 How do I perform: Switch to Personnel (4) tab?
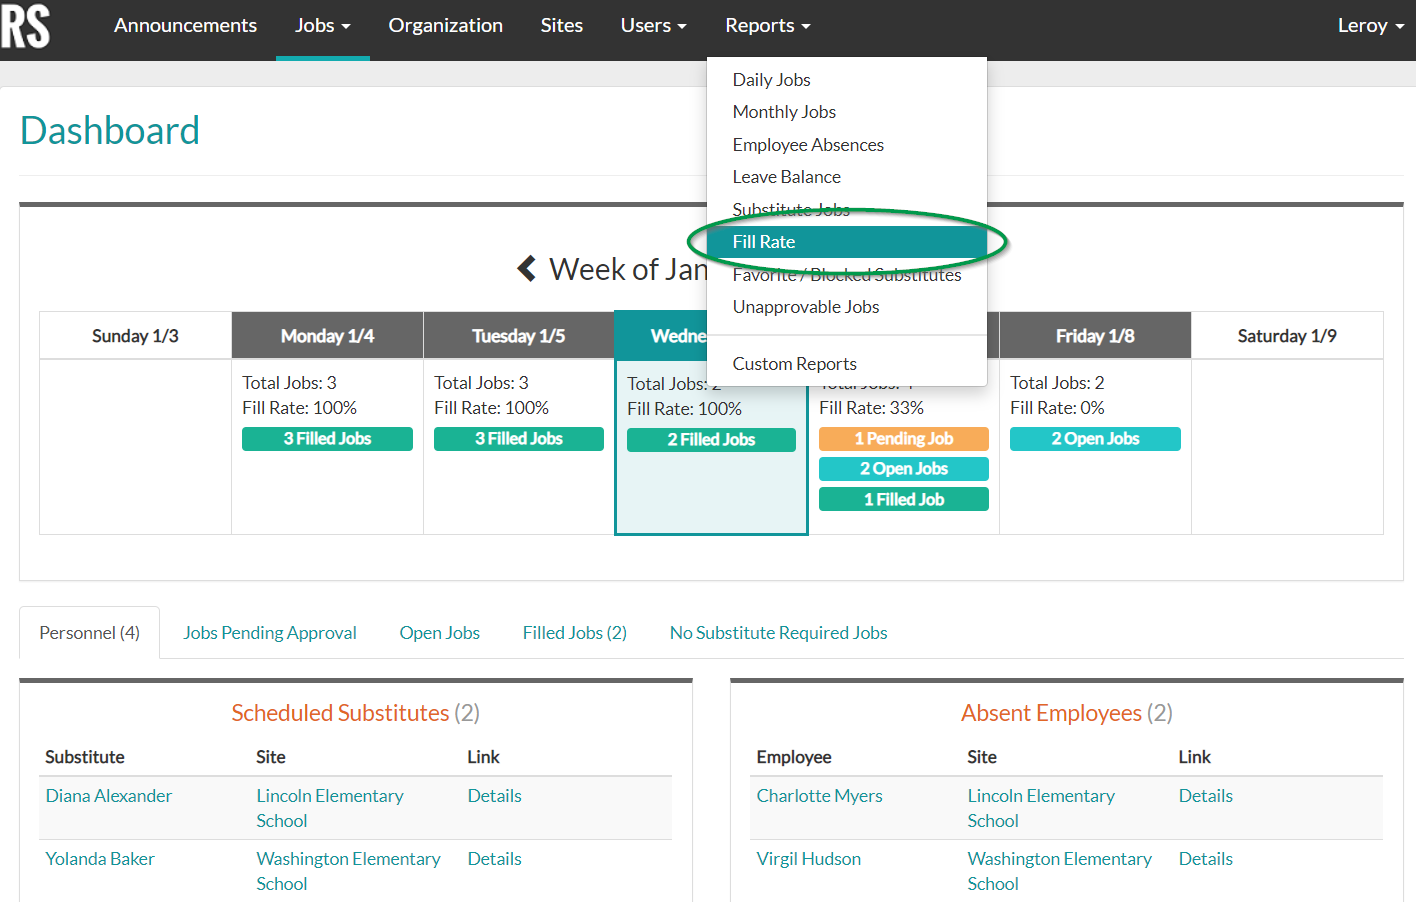(90, 633)
